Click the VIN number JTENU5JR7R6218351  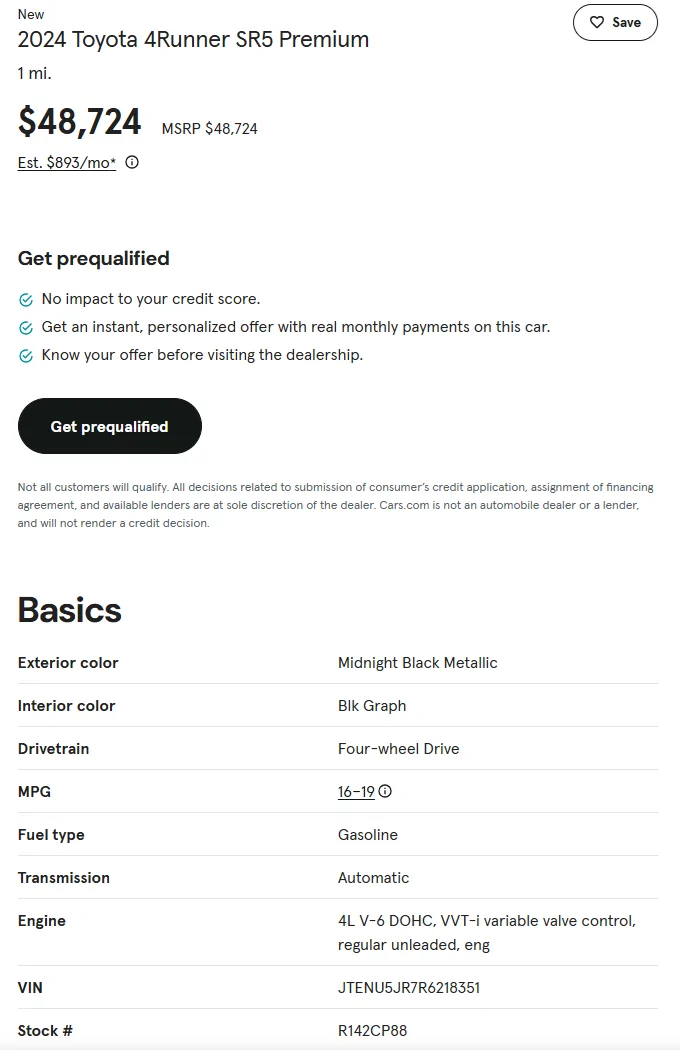[x=409, y=988]
